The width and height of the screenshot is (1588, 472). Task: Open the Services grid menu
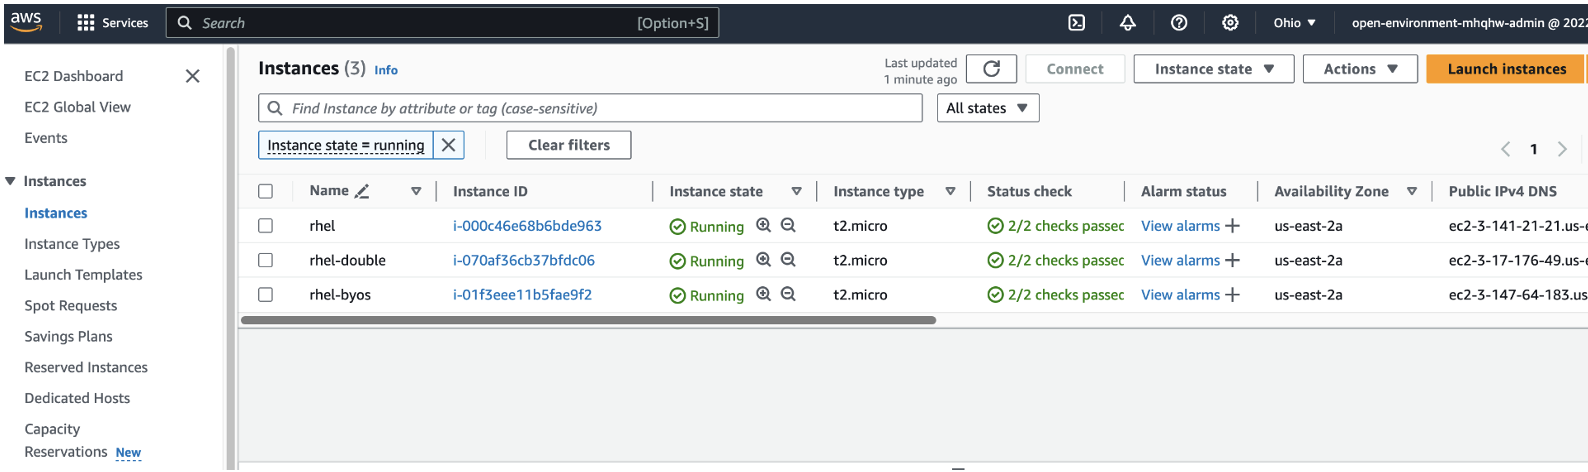[112, 23]
